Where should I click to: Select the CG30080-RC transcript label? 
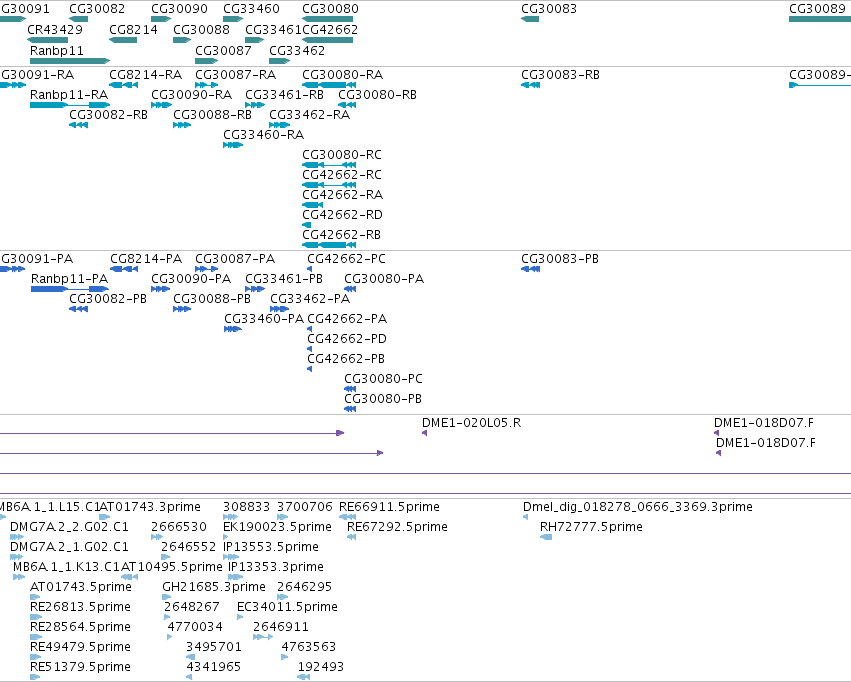click(x=342, y=155)
